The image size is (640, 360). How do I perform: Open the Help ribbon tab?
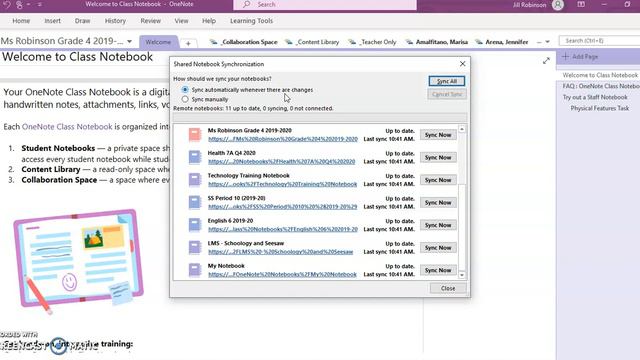(x=209, y=21)
